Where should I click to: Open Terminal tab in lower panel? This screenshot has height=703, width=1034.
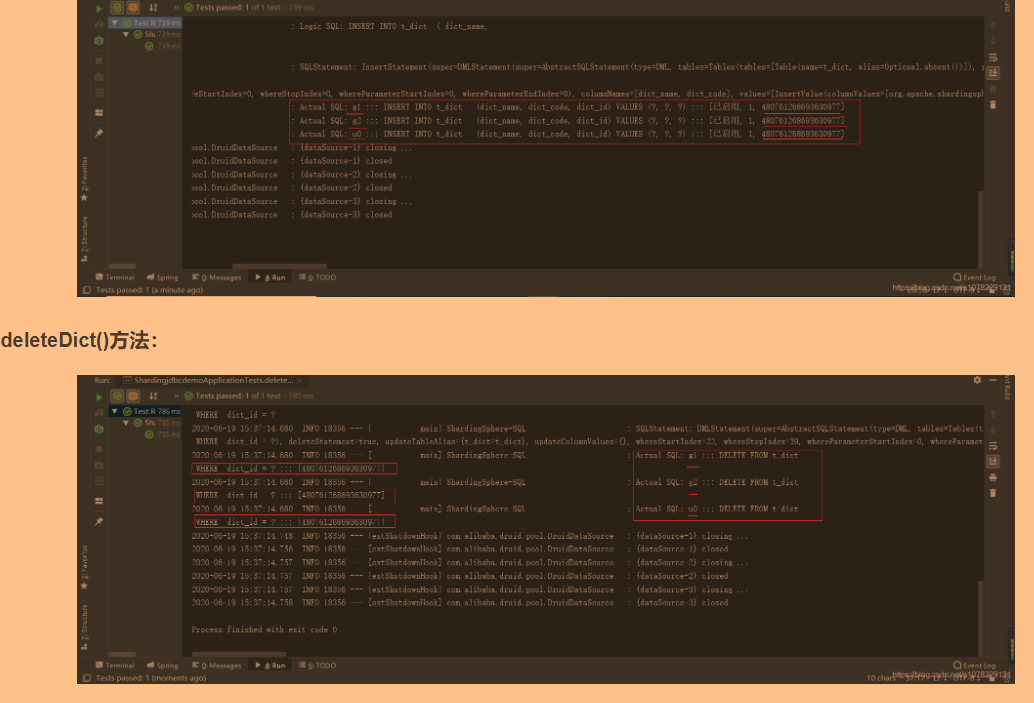pyautogui.click(x=115, y=665)
